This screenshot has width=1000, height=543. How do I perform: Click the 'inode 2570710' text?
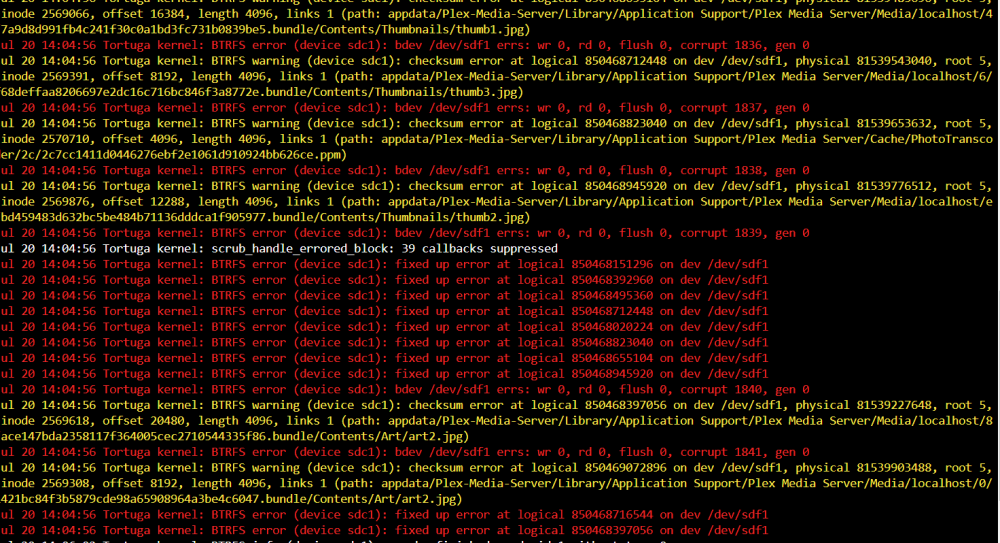[44, 139]
